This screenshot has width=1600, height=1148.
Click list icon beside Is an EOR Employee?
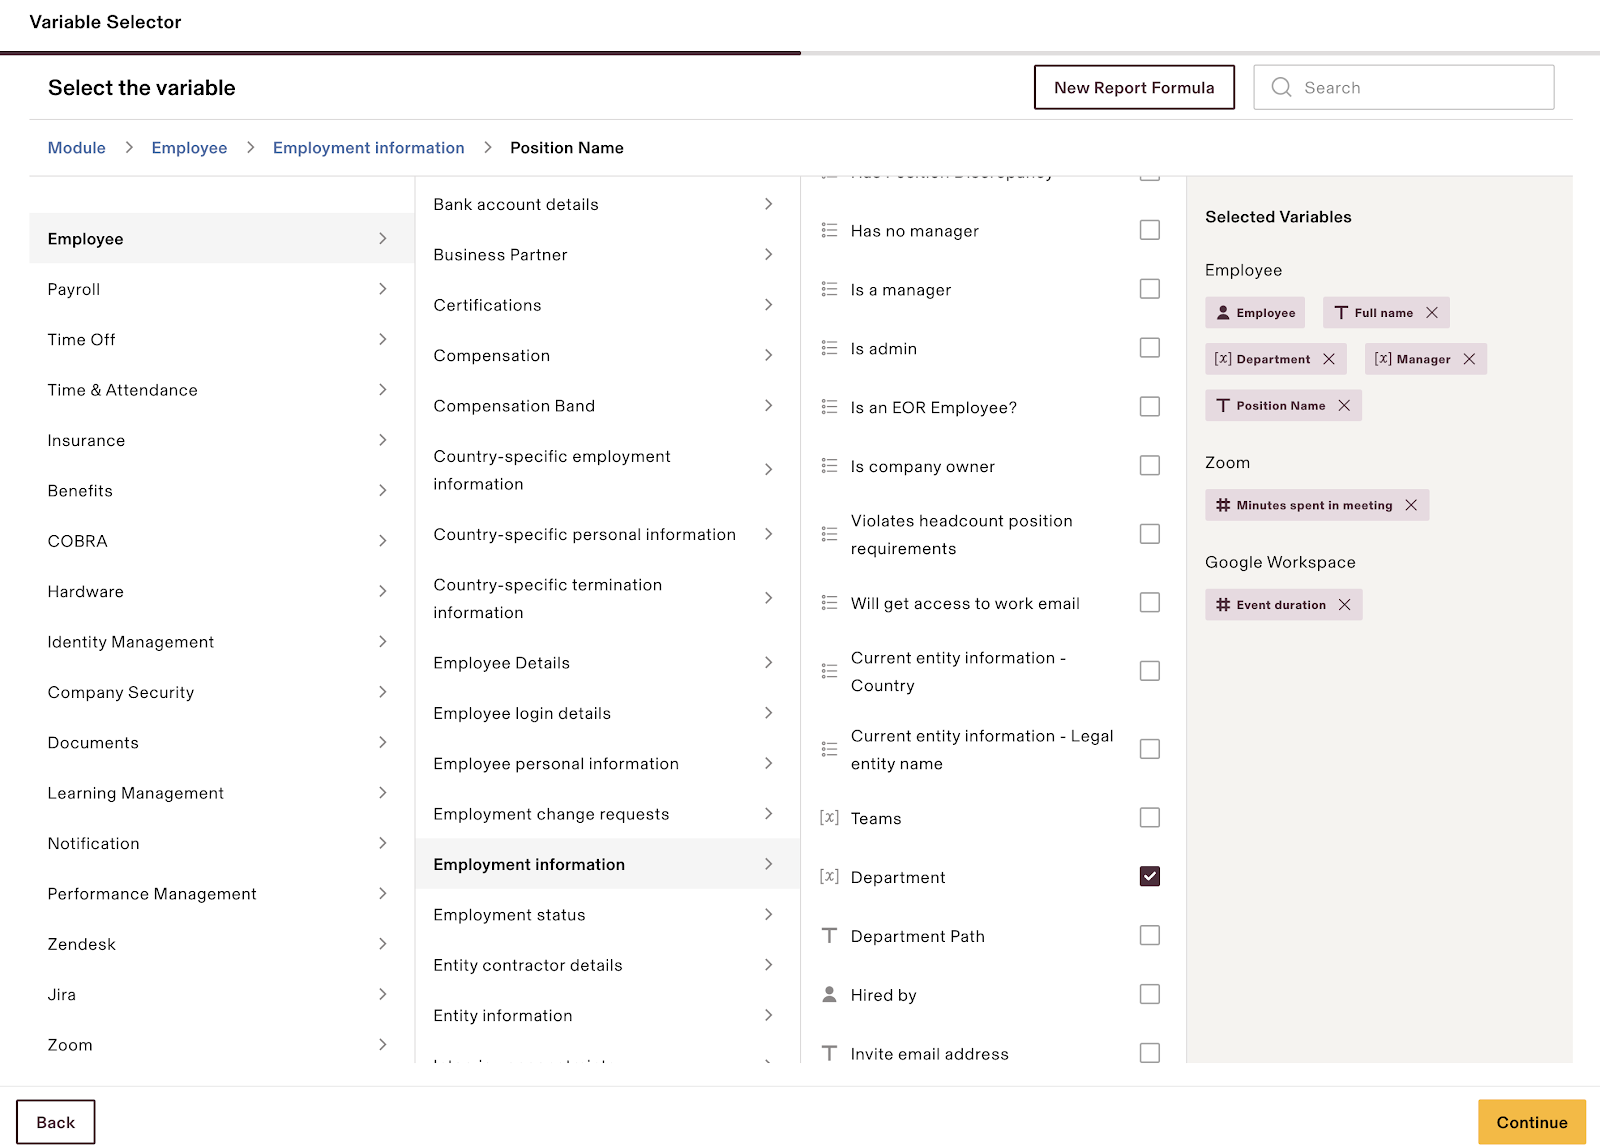point(829,407)
